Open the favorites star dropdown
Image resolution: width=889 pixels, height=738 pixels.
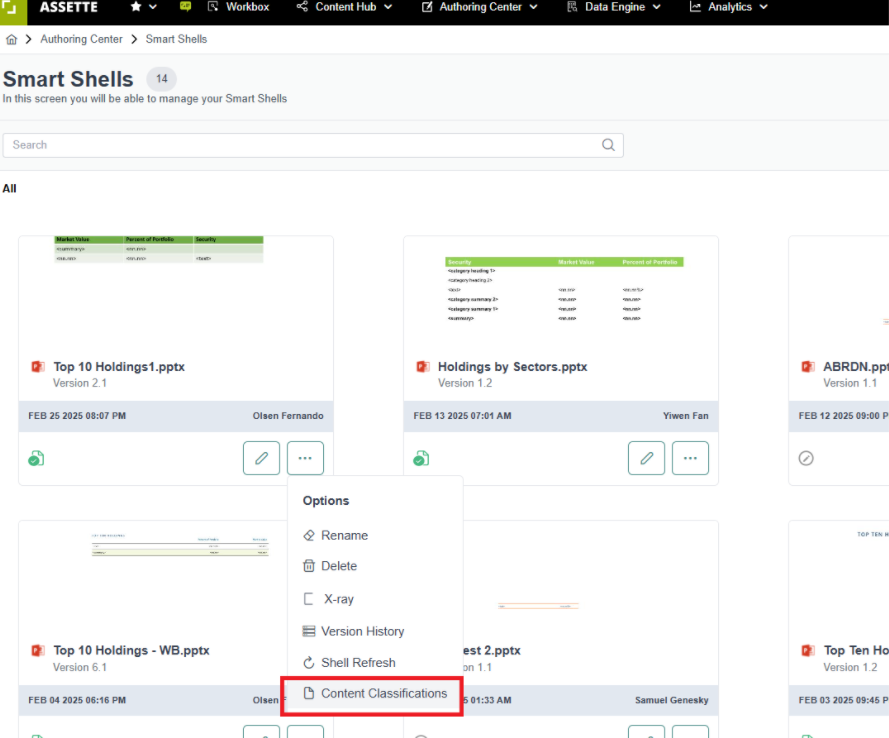[143, 7]
